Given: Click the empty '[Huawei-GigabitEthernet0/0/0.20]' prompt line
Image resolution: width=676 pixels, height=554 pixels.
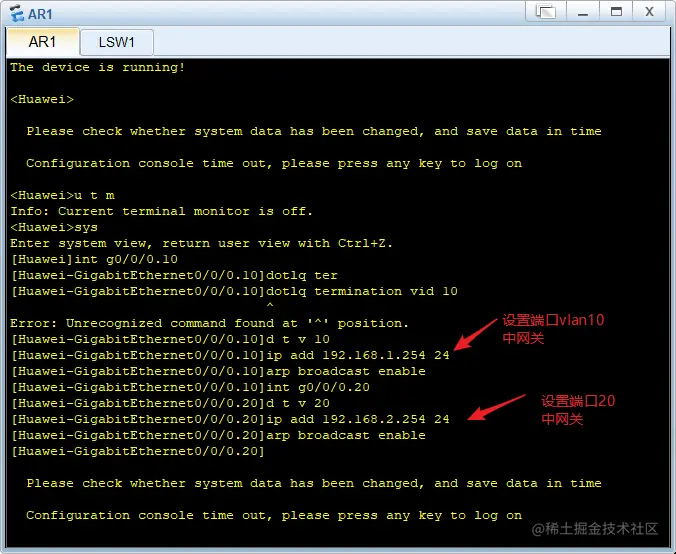Looking at the screenshot, I should (138, 451).
